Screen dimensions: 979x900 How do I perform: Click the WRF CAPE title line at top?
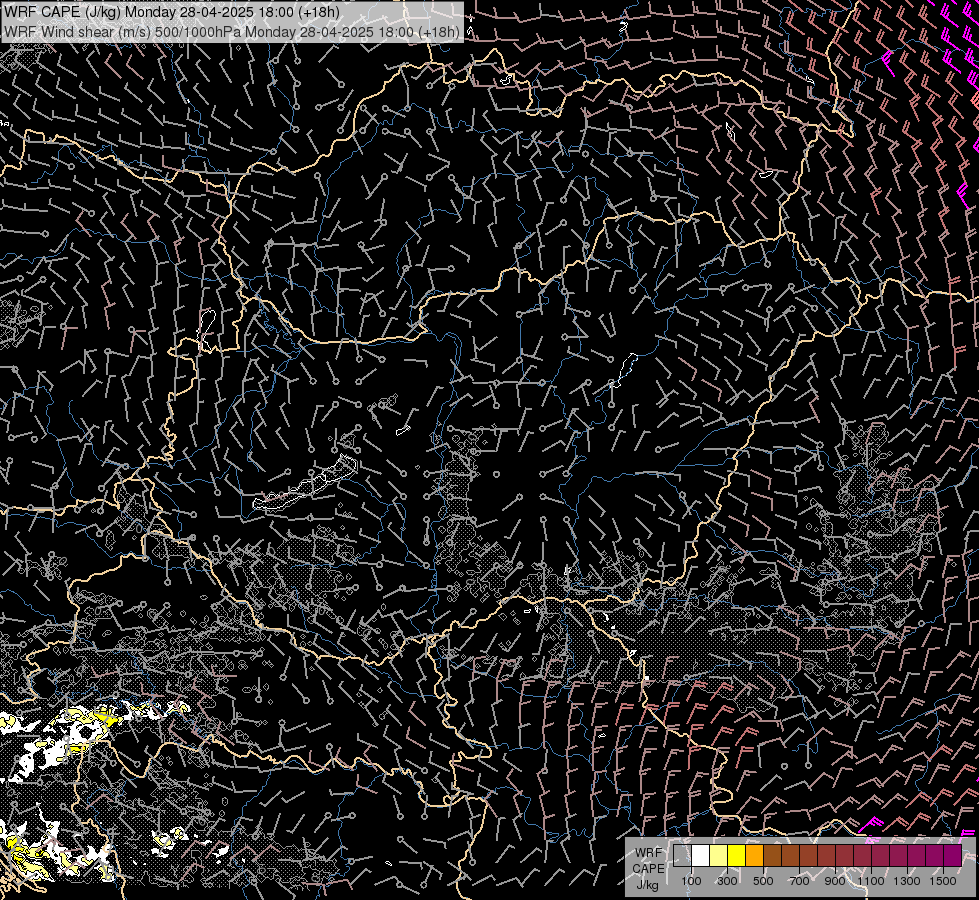pyautogui.click(x=172, y=12)
